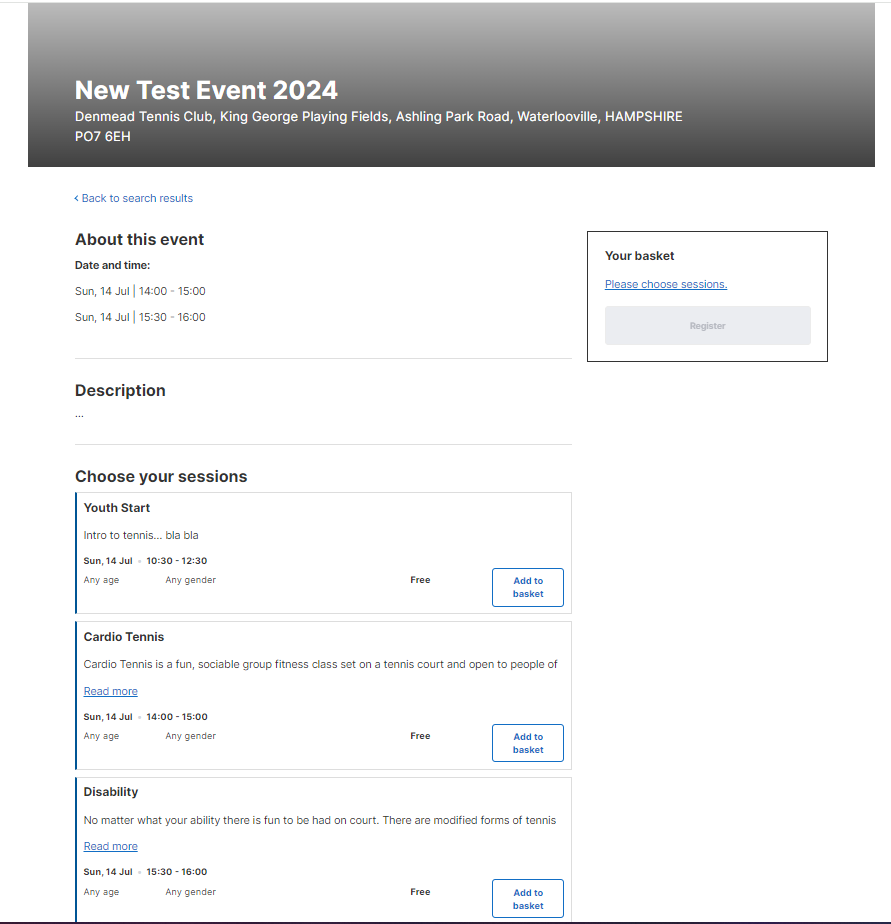Click the back chevron before search results
The image size is (891, 924).
point(76,199)
